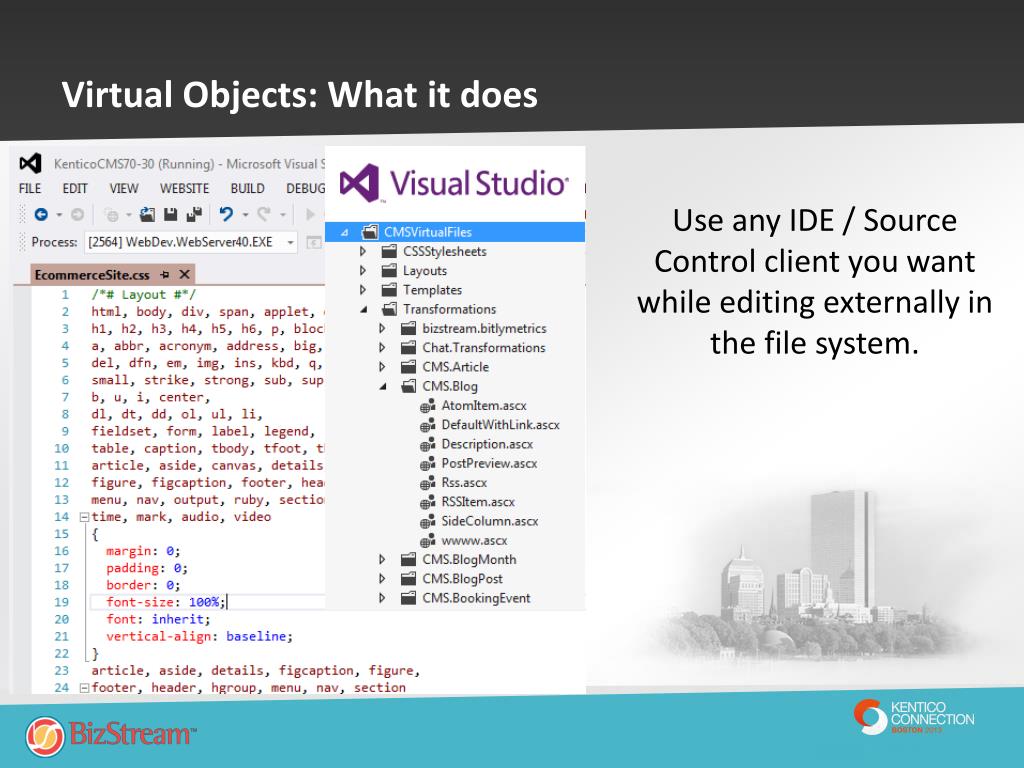Expand the CSSStylesheets folder
Image resolution: width=1024 pixels, height=768 pixels.
(363, 251)
